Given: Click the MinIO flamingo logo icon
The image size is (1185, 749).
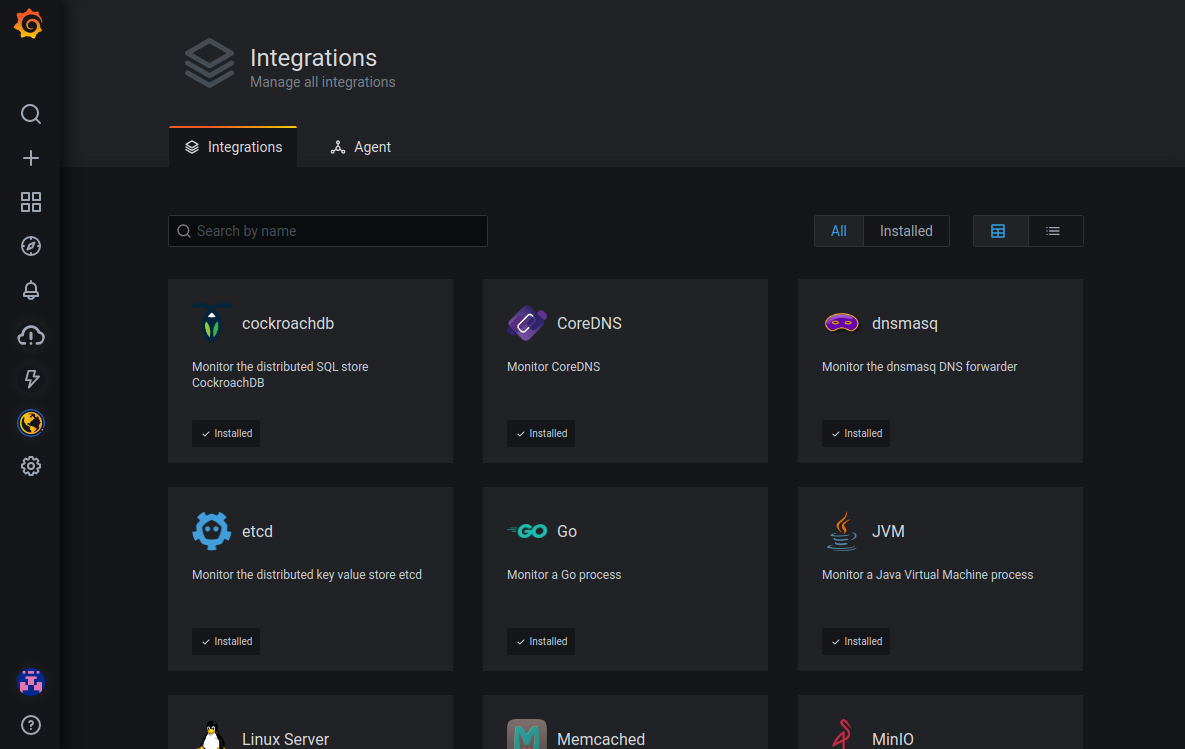Looking at the screenshot, I should pos(841,735).
